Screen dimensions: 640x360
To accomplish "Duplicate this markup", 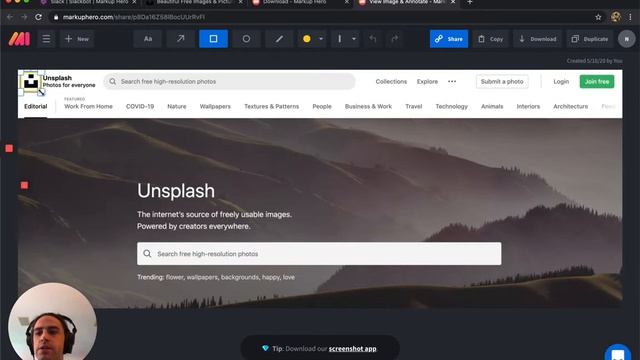I will tap(589, 39).
